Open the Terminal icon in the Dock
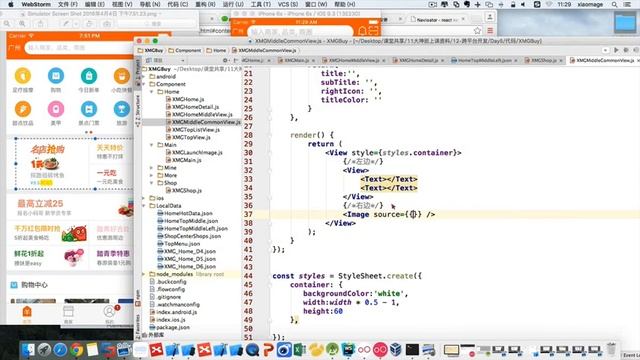The image size is (640, 360). pyautogui.click(x=412, y=350)
